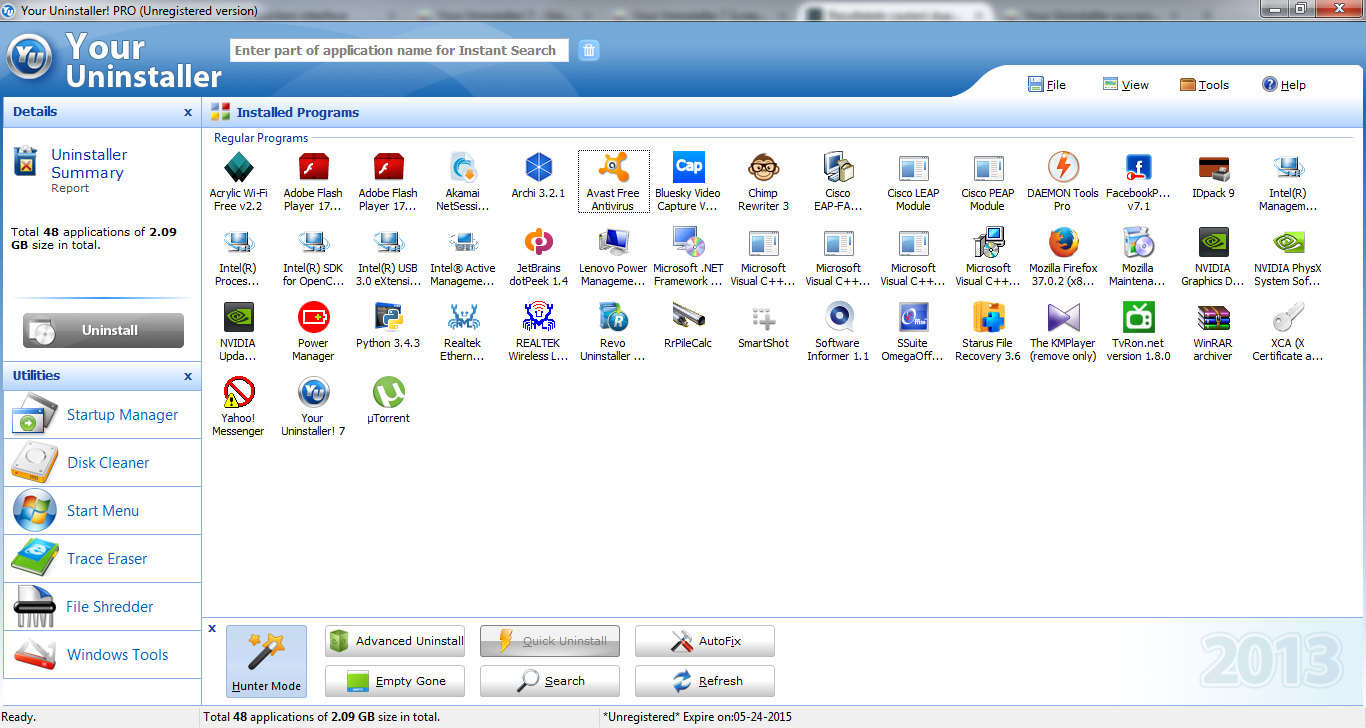Click the Search button in bottom toolbar
Image resolution: width=1366 pixels, height=728 pixels.
(x=550, y=681)
